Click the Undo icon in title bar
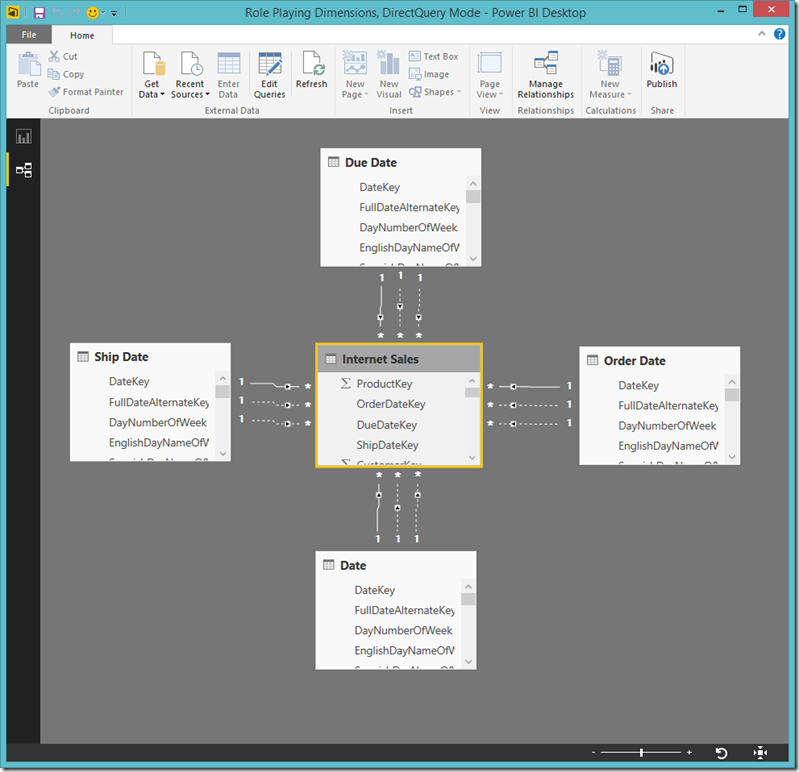The image size is (799, 772). click(x=57, y=13)
